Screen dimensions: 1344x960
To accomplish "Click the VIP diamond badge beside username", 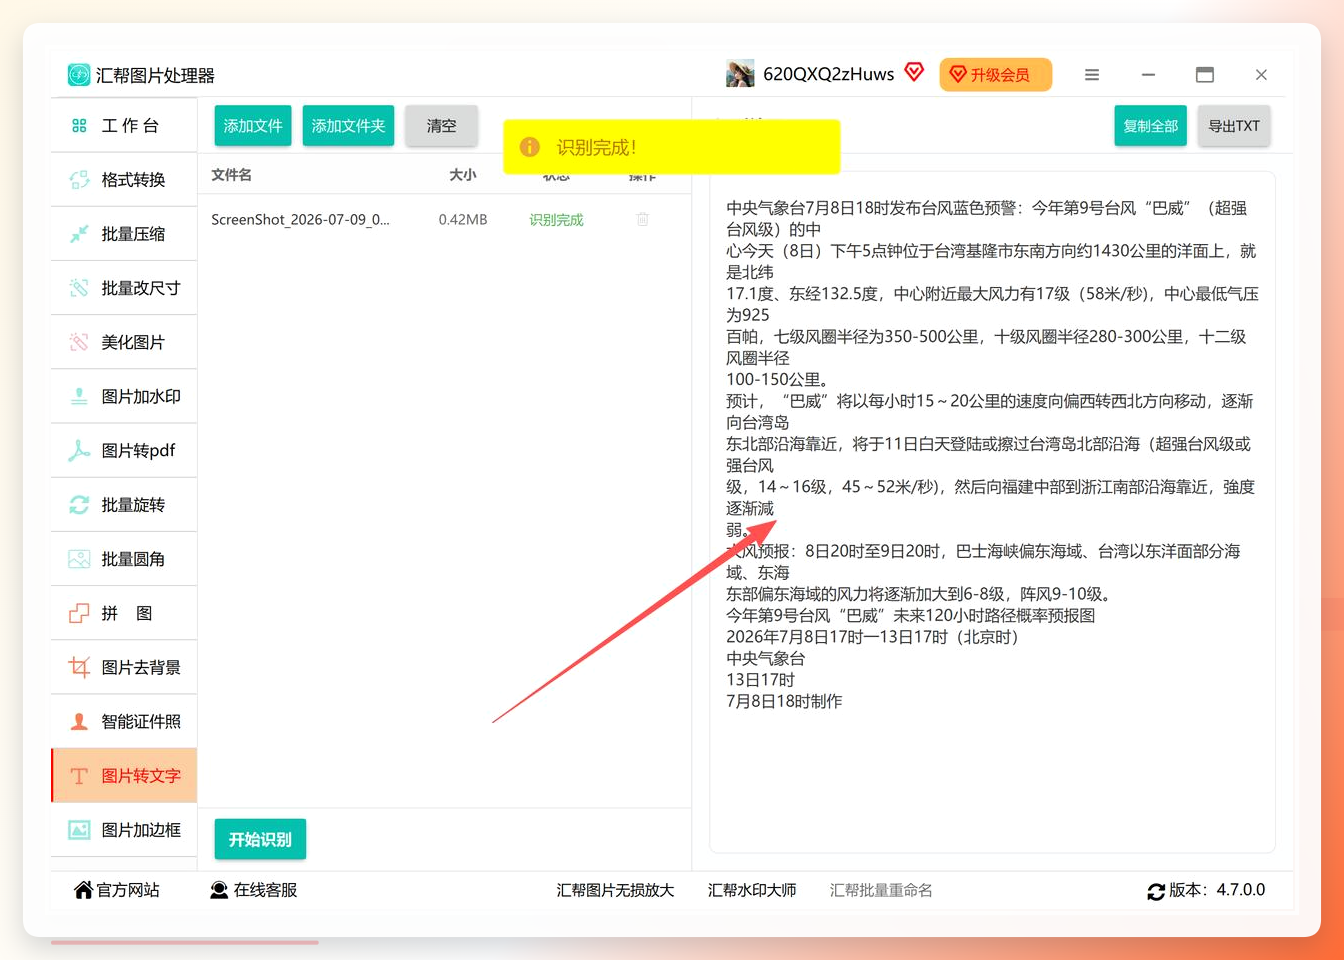I will click(x=914, y=72).
